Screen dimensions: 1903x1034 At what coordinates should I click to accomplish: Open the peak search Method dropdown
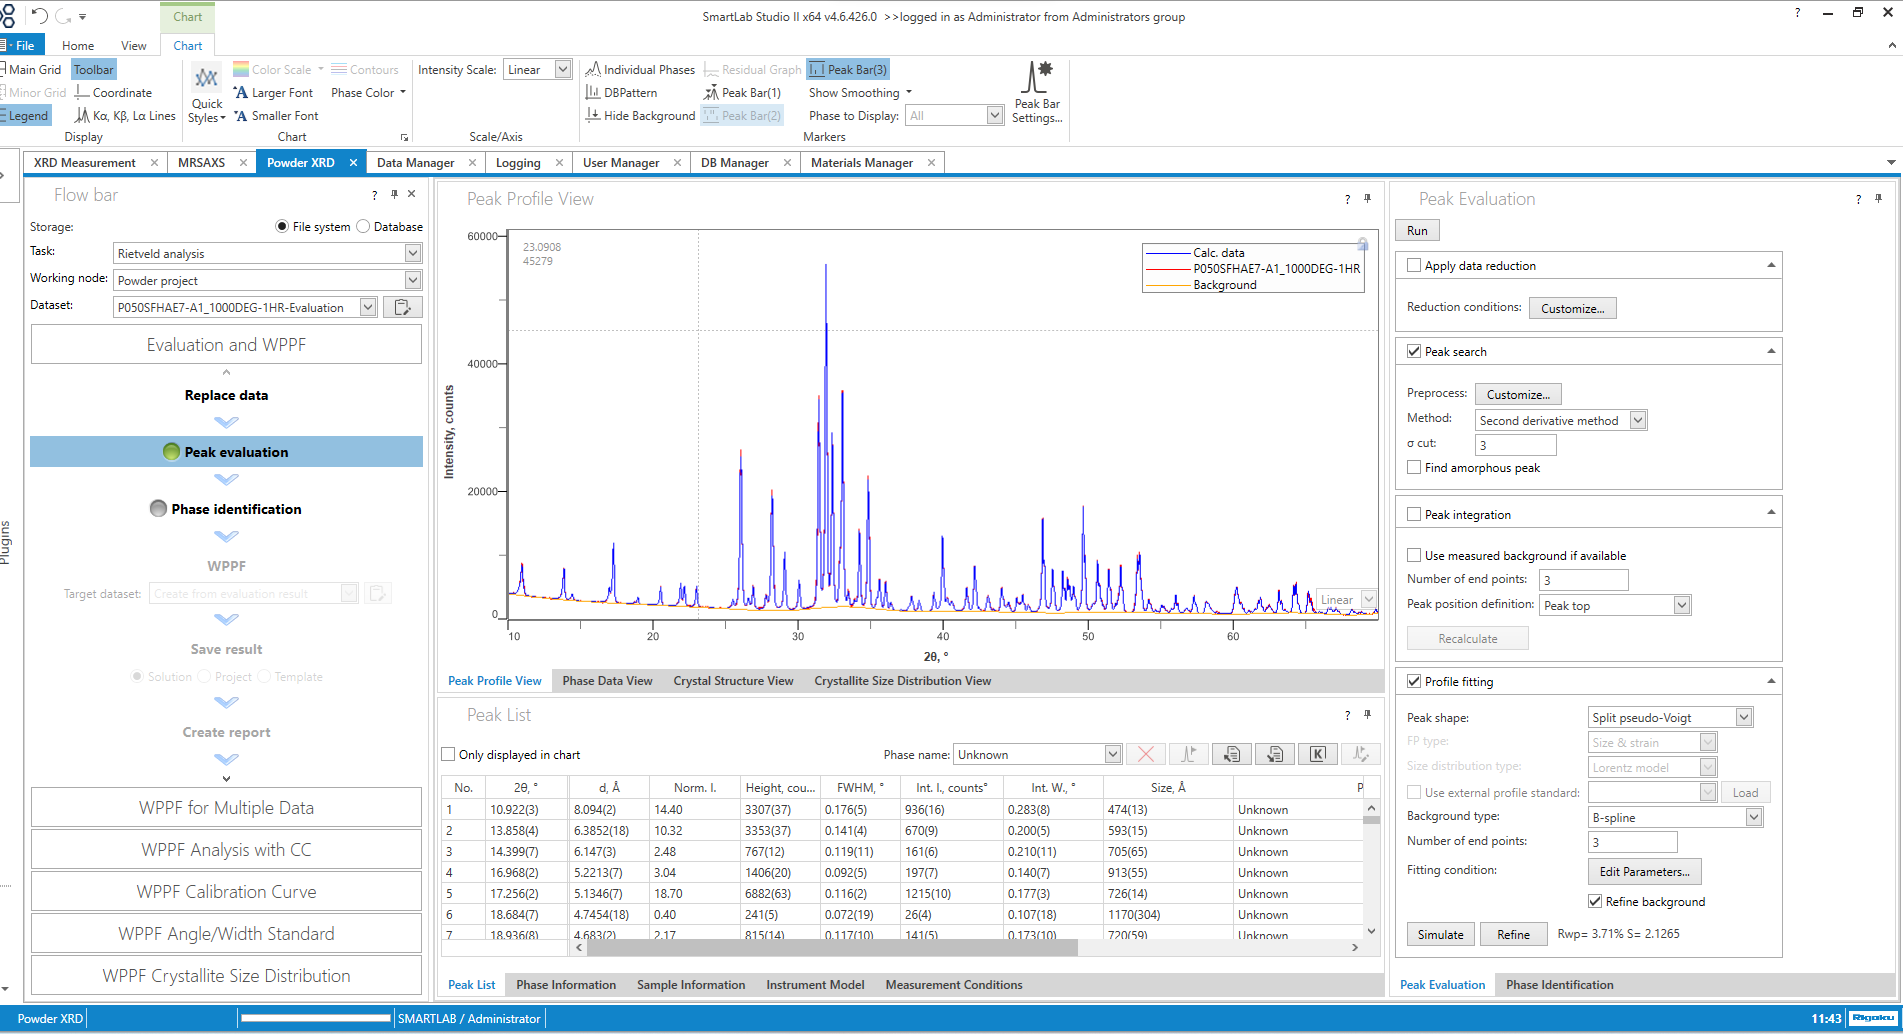click(1638, 421)
